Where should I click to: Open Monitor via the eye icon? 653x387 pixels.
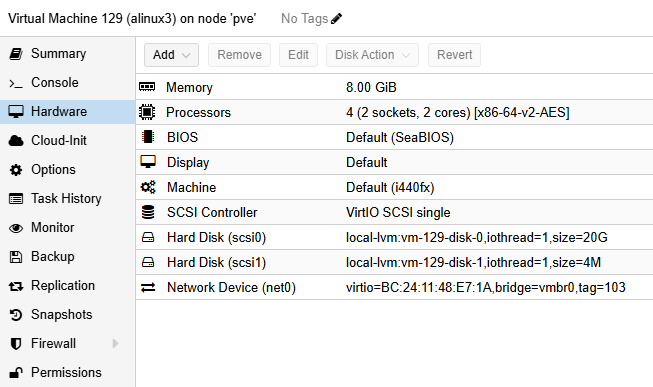(x=16, y=228)
